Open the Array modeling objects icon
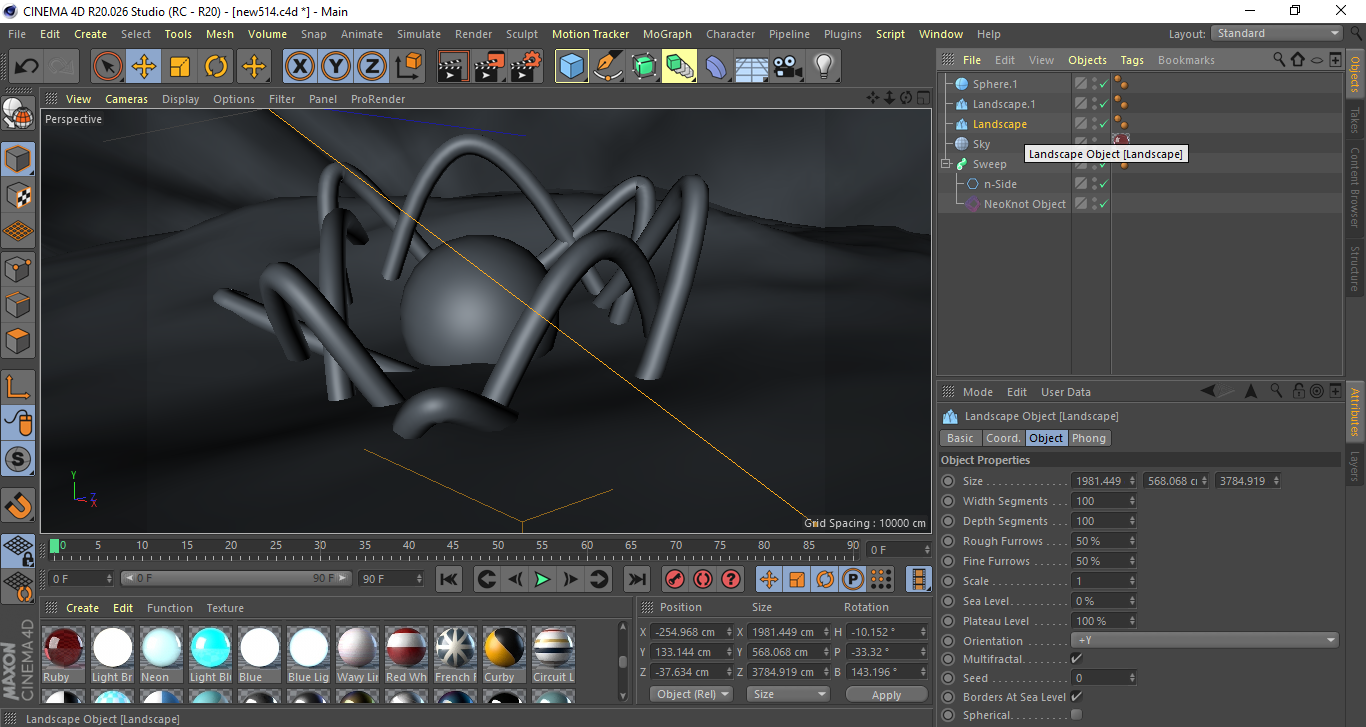 click(680, 67)
